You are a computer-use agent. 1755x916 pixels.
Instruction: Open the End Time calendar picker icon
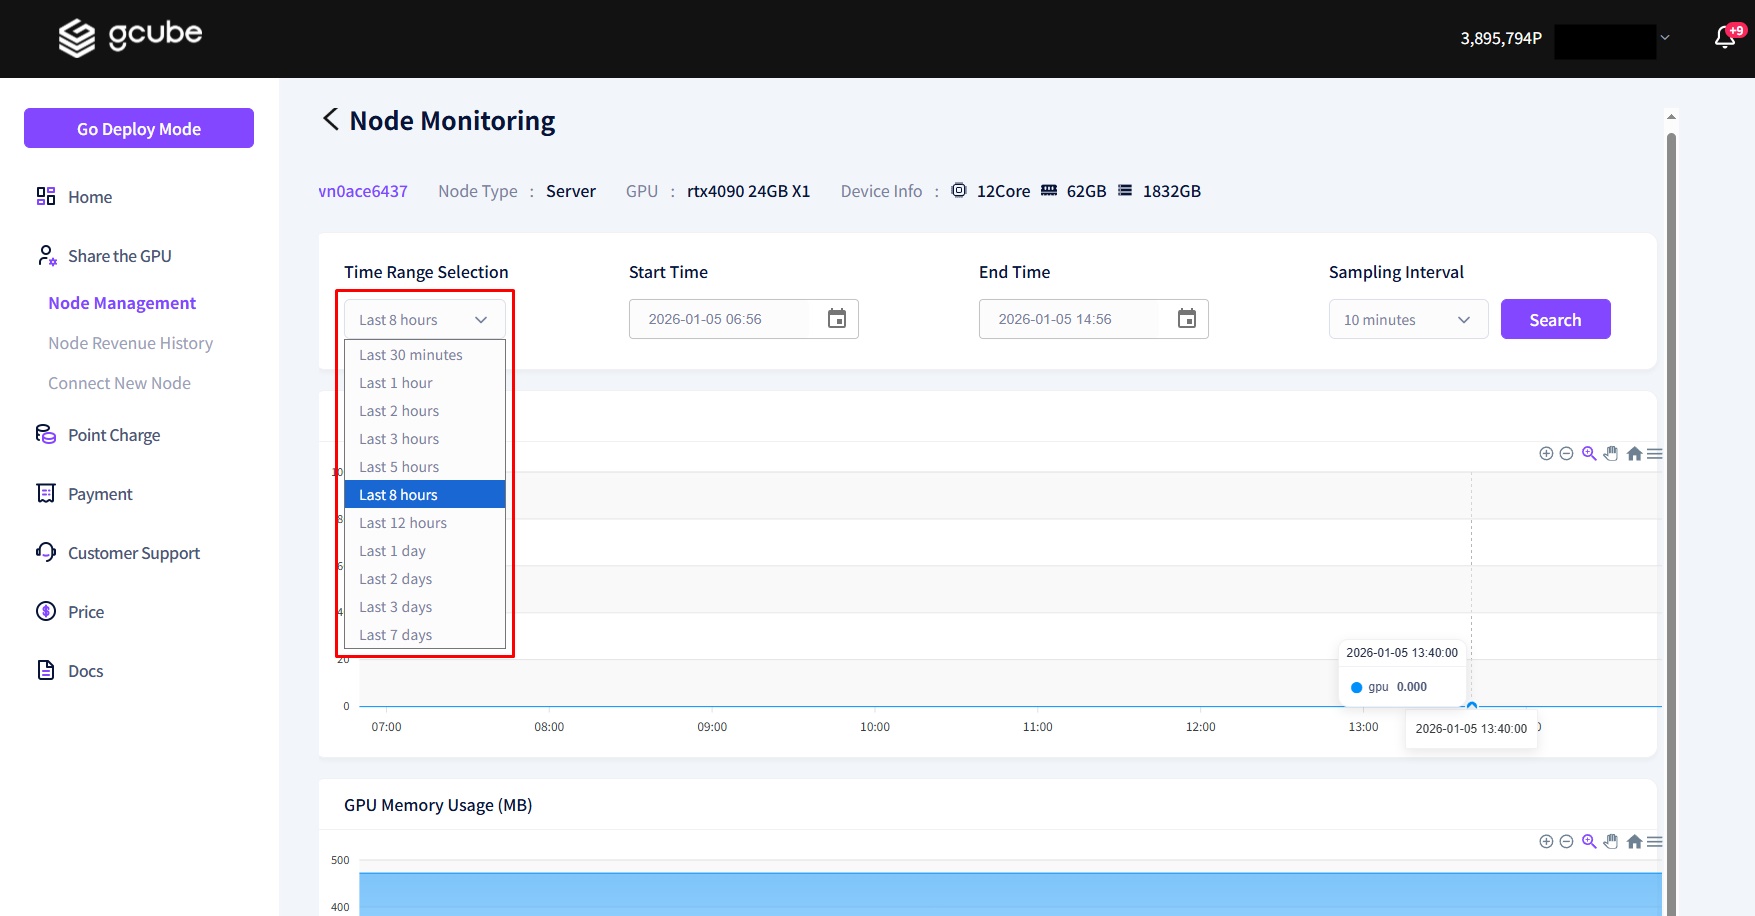point(1187,319)
